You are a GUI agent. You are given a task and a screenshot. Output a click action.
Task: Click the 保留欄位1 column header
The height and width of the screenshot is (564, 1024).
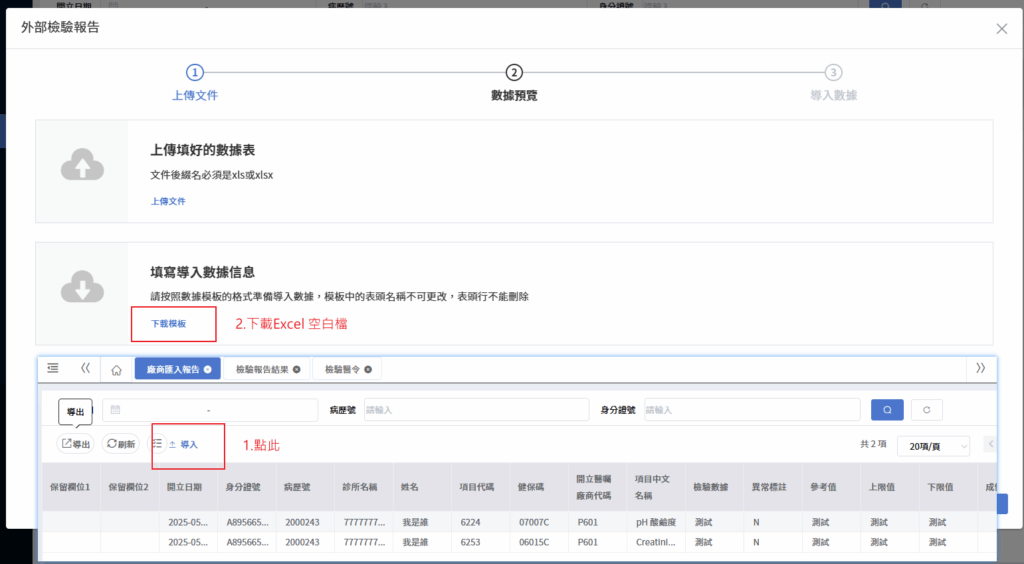point(70,487)
